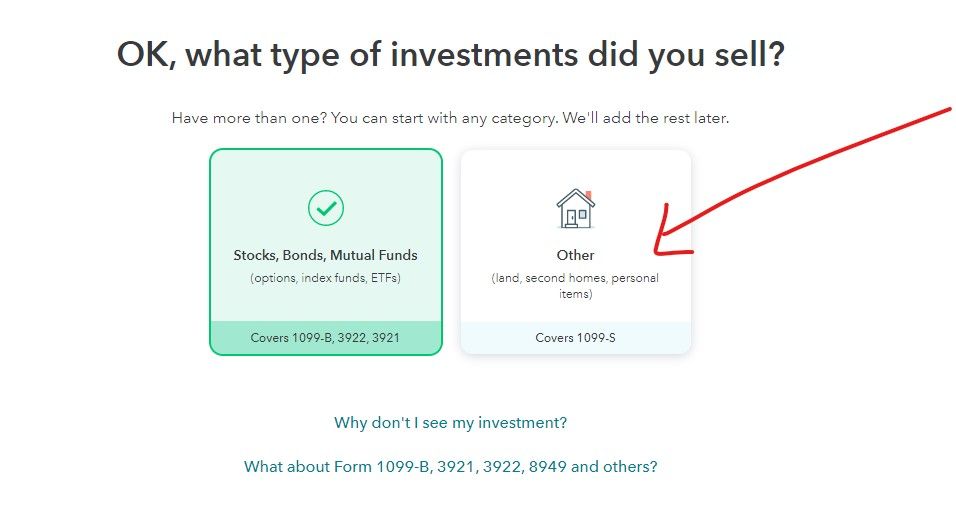
Task: Click the "Stocks, Bonds, Mutual Funds" title label
Action: [x=326, y=255]
